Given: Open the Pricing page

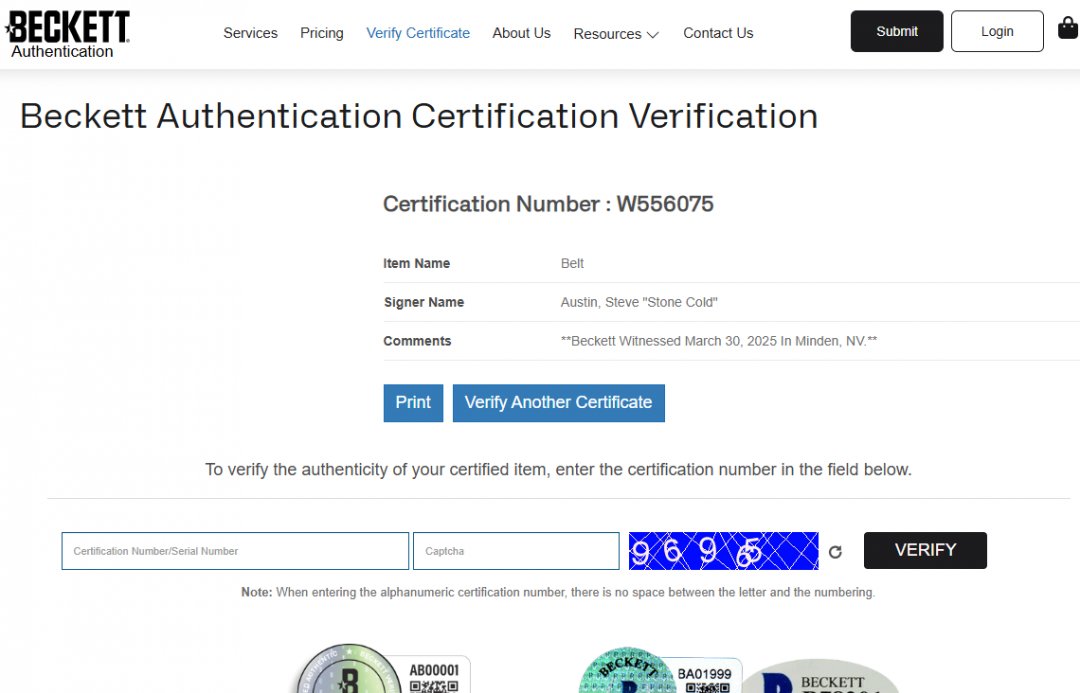Looking at the screenshot, I should coord(322,33).
